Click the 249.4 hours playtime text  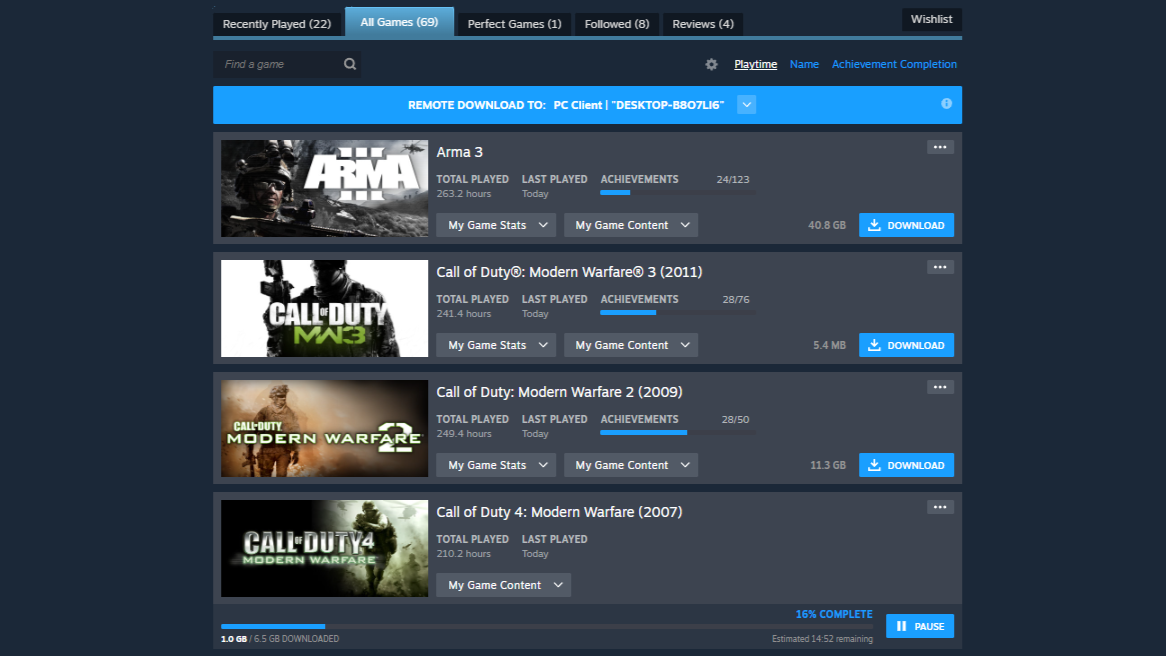(x=463, y=434)
